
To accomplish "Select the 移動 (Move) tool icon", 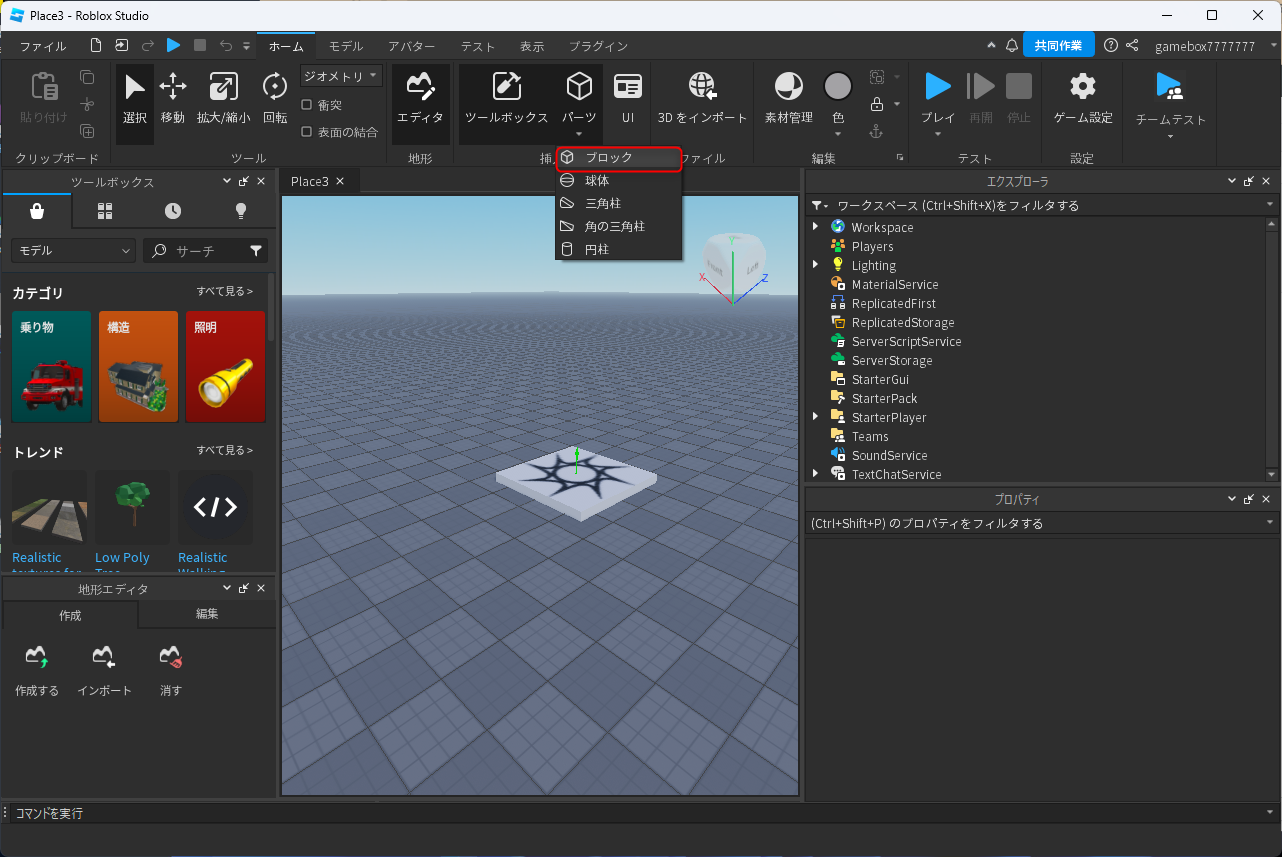I will [173, 88].
